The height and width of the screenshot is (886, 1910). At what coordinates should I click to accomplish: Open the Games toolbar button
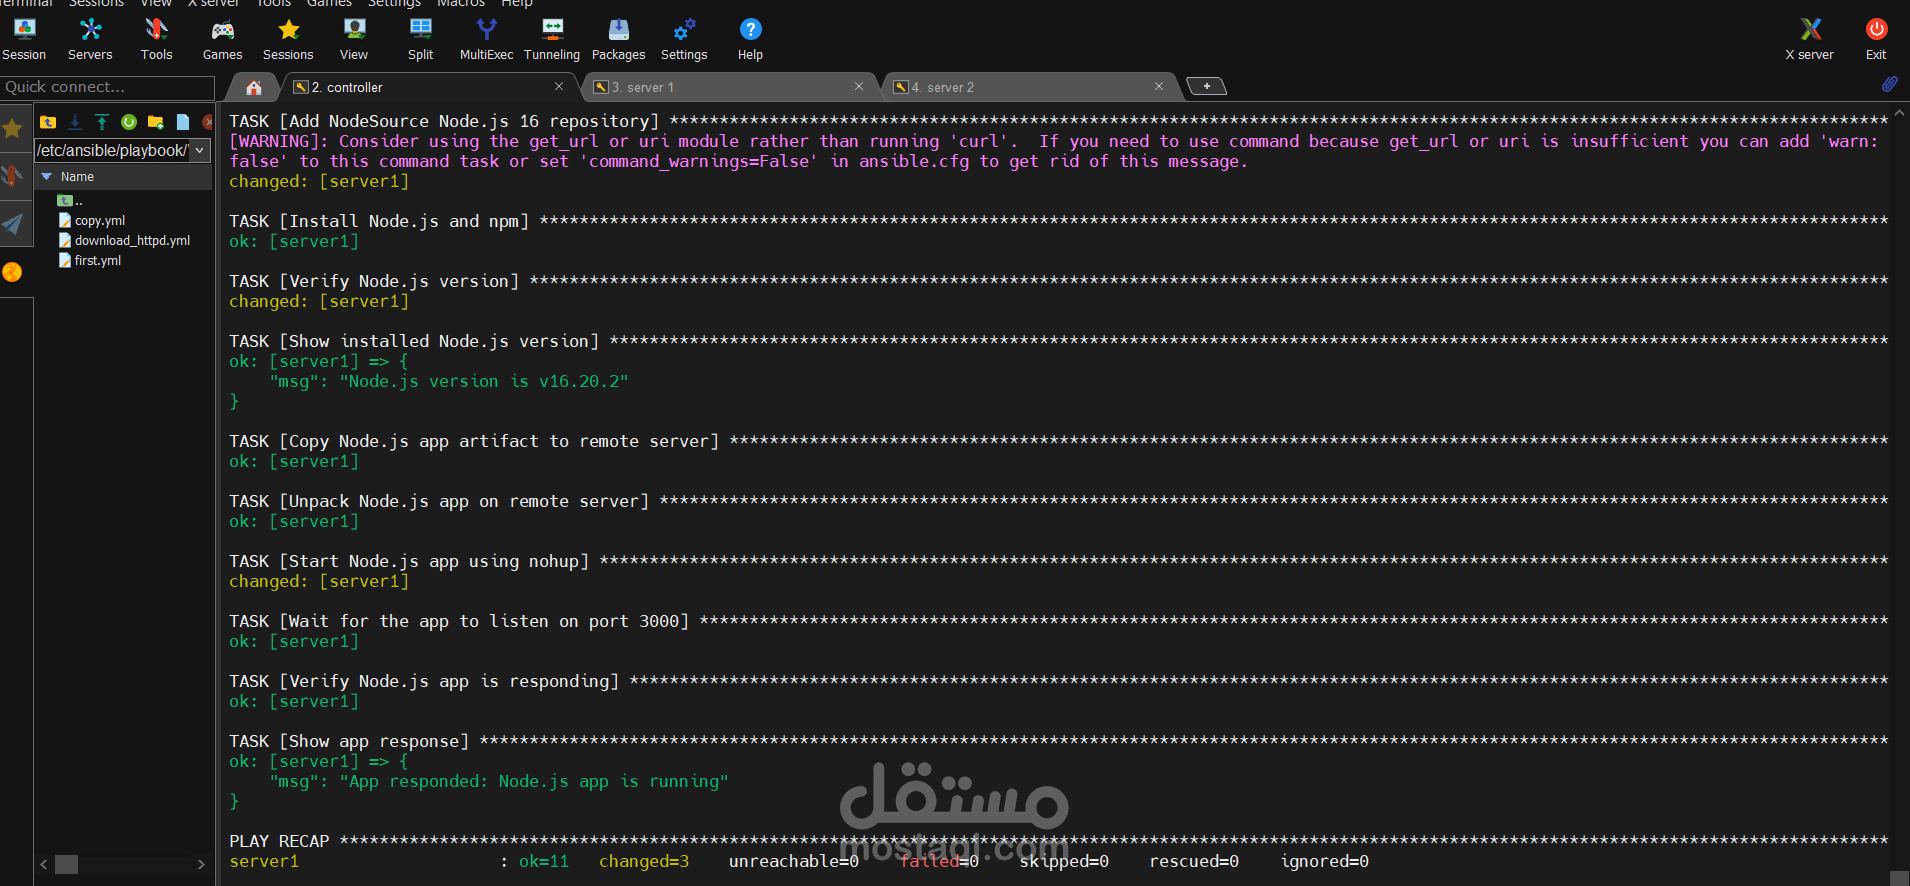coord(222,40)
